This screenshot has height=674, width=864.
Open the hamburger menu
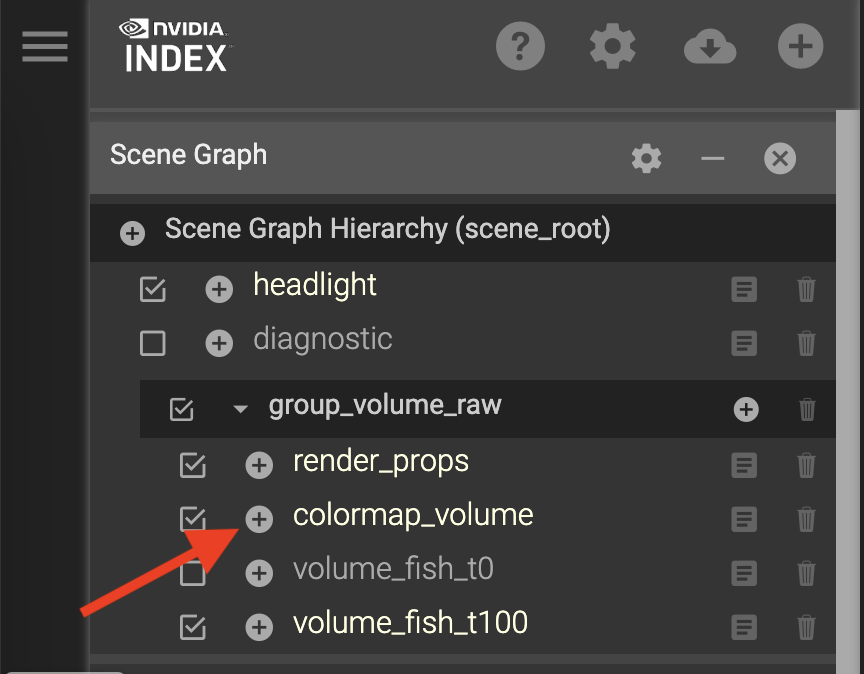(45, 47)
